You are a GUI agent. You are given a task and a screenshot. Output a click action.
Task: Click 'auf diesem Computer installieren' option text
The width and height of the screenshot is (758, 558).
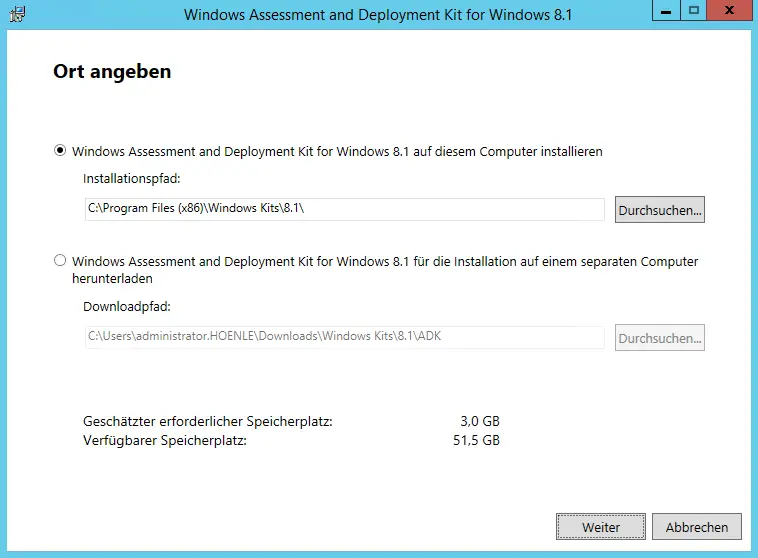click(508, 151)
